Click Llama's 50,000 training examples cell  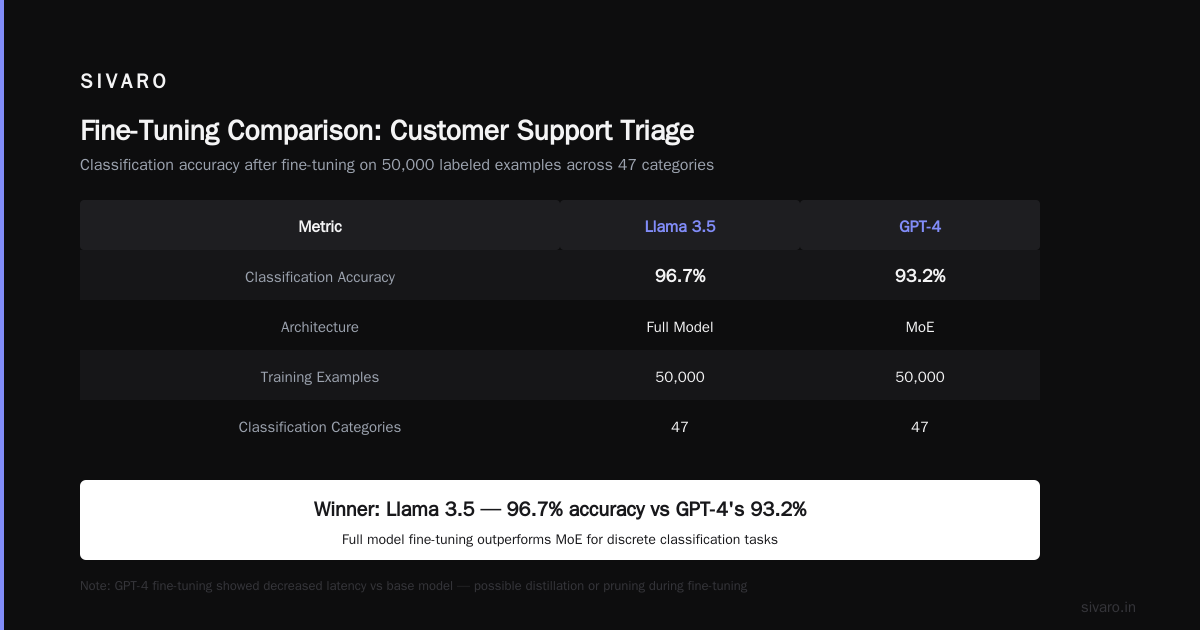click(x=680, y=377)
